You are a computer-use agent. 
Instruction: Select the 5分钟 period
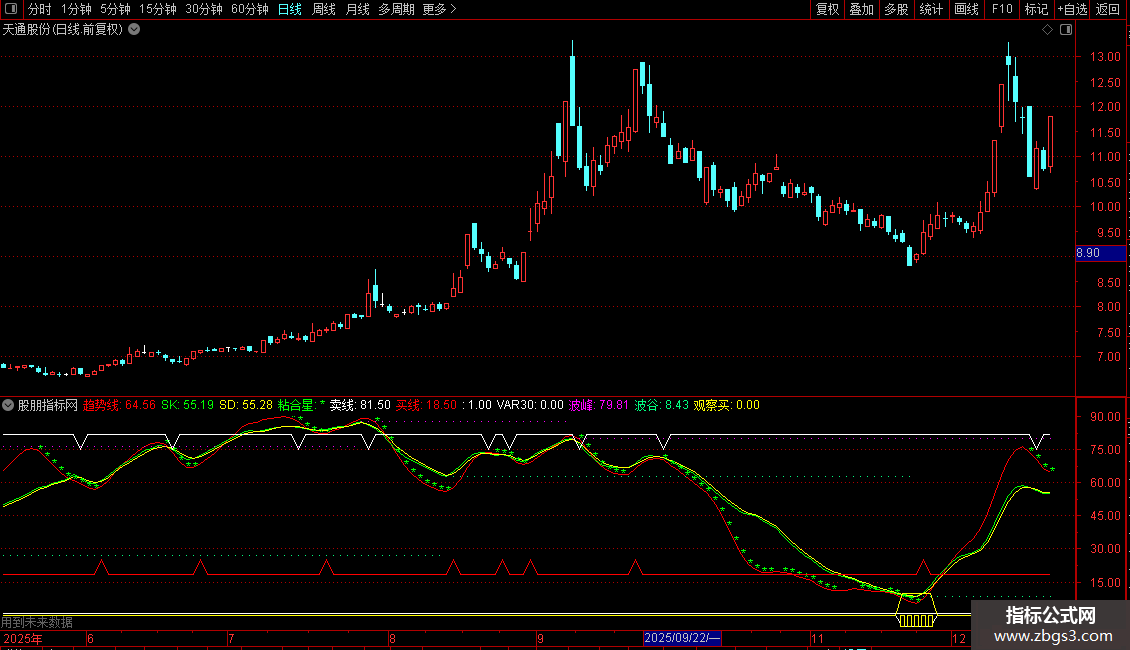click(115, 9)
